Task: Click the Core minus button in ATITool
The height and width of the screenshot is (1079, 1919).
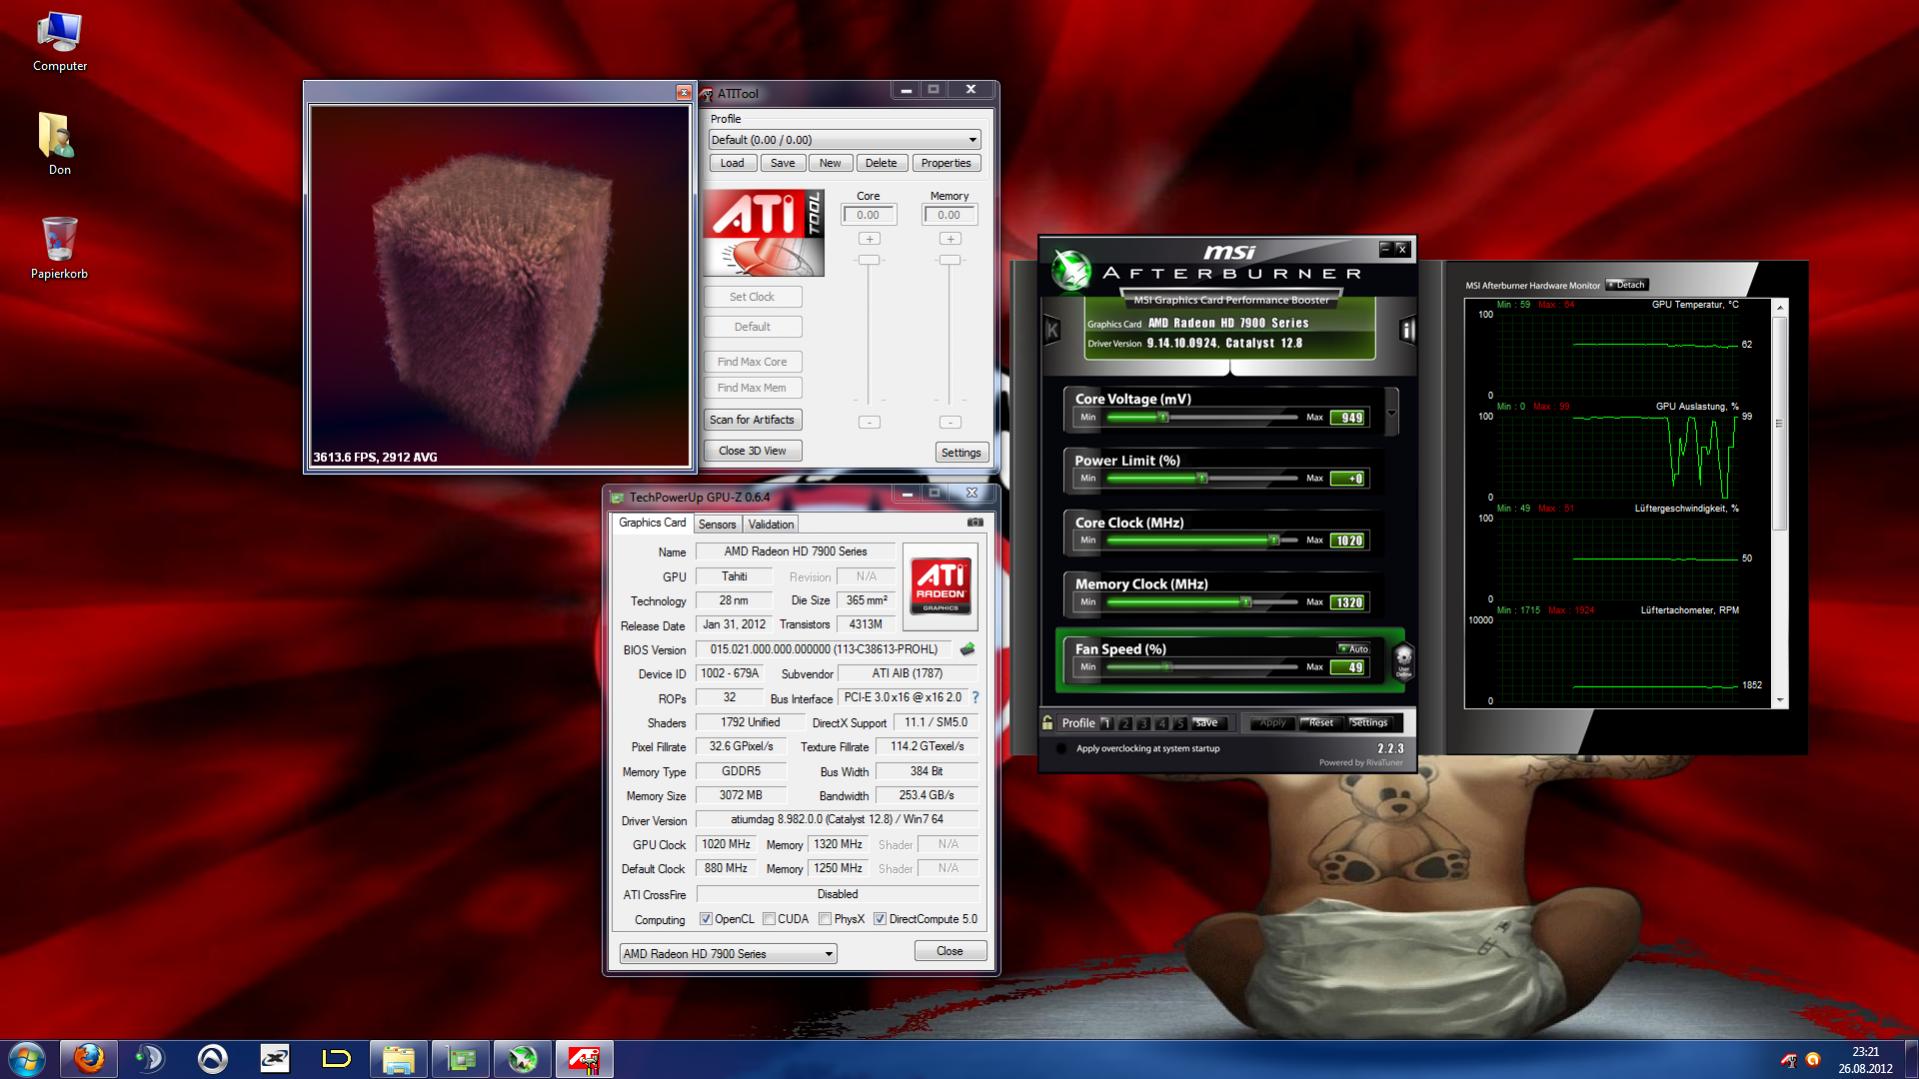Action: coord(869,422)
